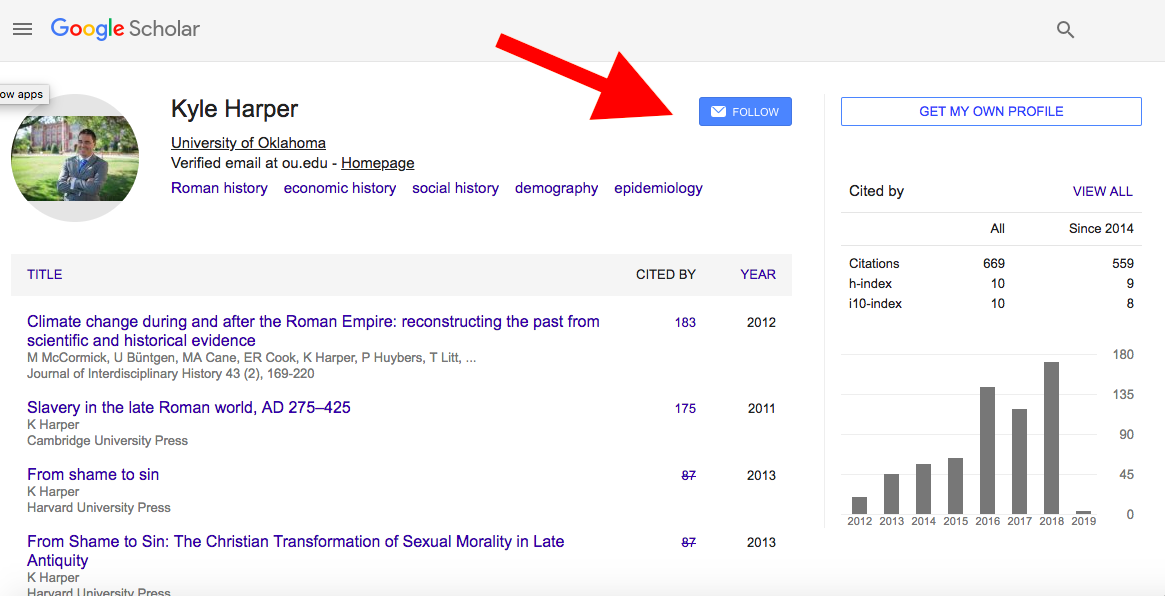Viewport: 1165px width, 596px height.
Task: Select the Roman history interest tag
Action: 219,188
